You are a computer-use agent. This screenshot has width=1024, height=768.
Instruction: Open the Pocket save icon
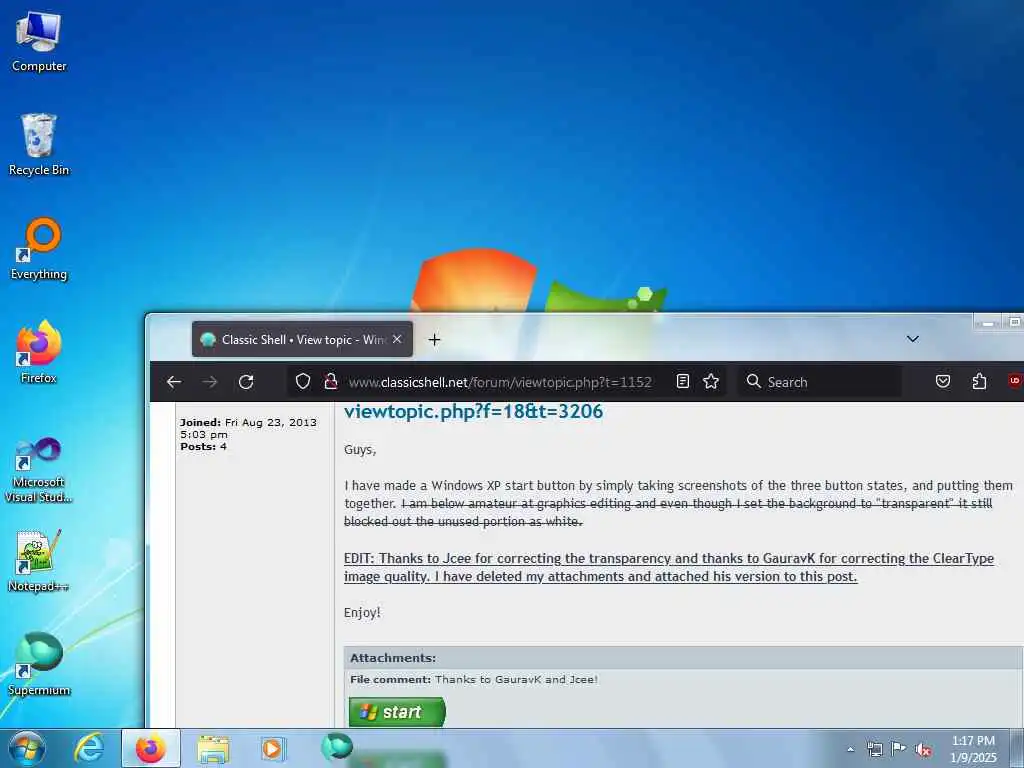[x=943, y=381]
